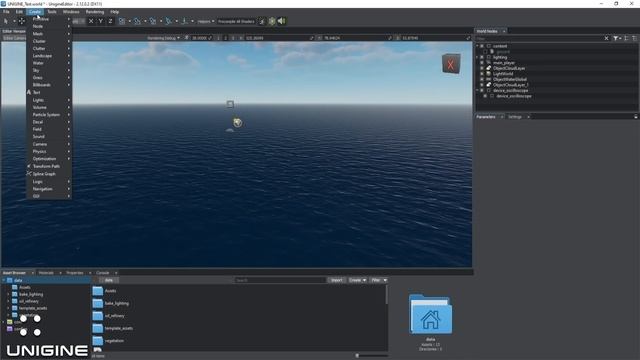The image size is (640, 360).
Task: Open the Tools menu
Action: (52, 12)
